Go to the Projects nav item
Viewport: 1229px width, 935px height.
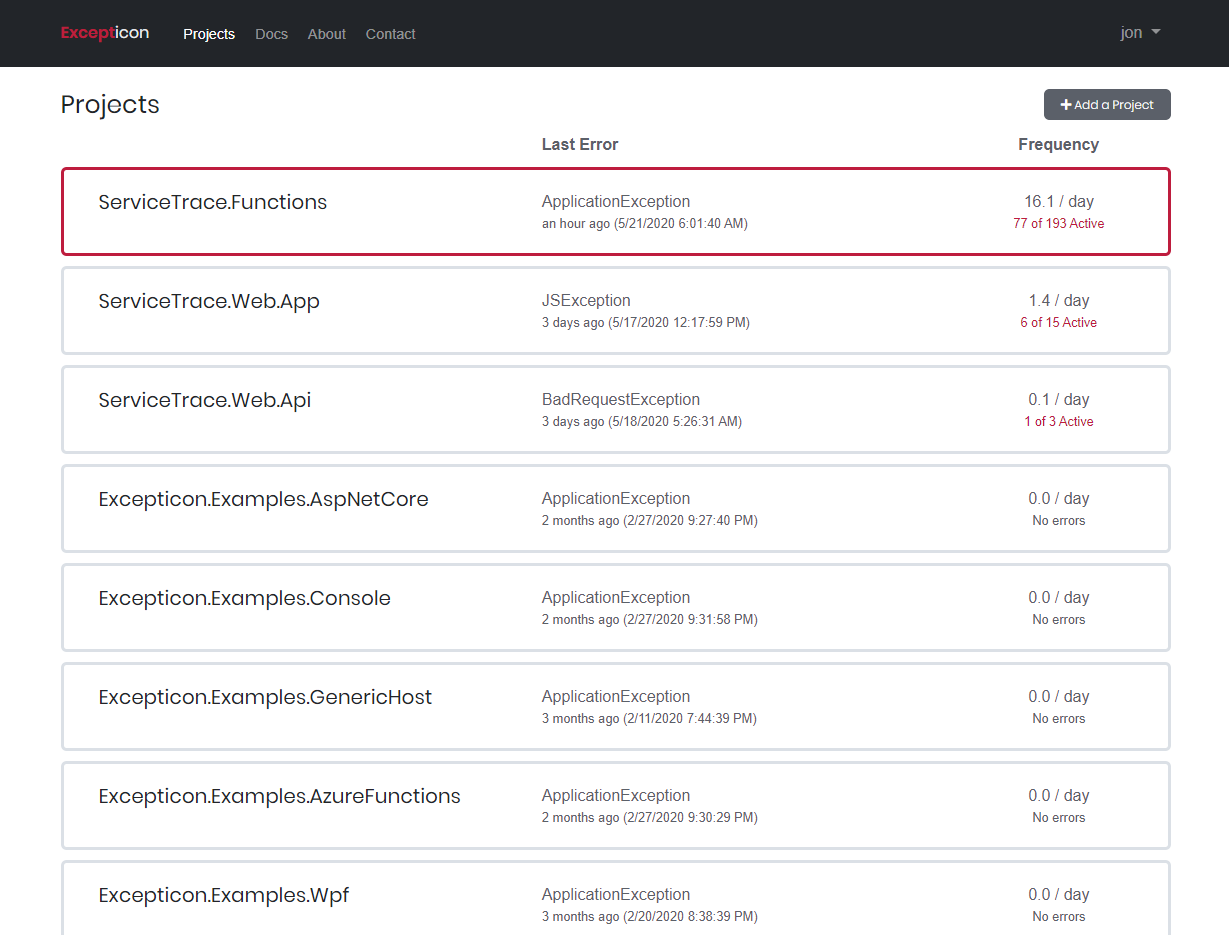(x=209, y=34)
